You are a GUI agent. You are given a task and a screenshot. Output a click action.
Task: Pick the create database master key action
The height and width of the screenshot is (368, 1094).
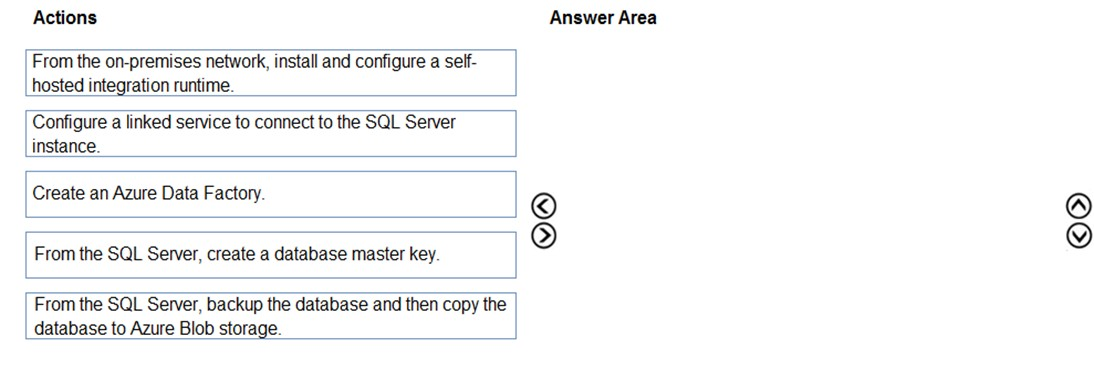pos(271,255)
